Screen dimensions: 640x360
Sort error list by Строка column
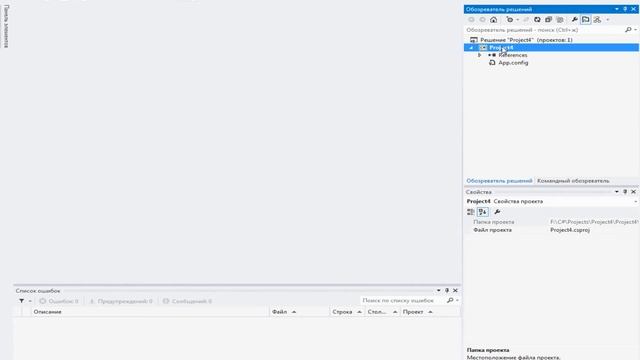coord(347,312)
